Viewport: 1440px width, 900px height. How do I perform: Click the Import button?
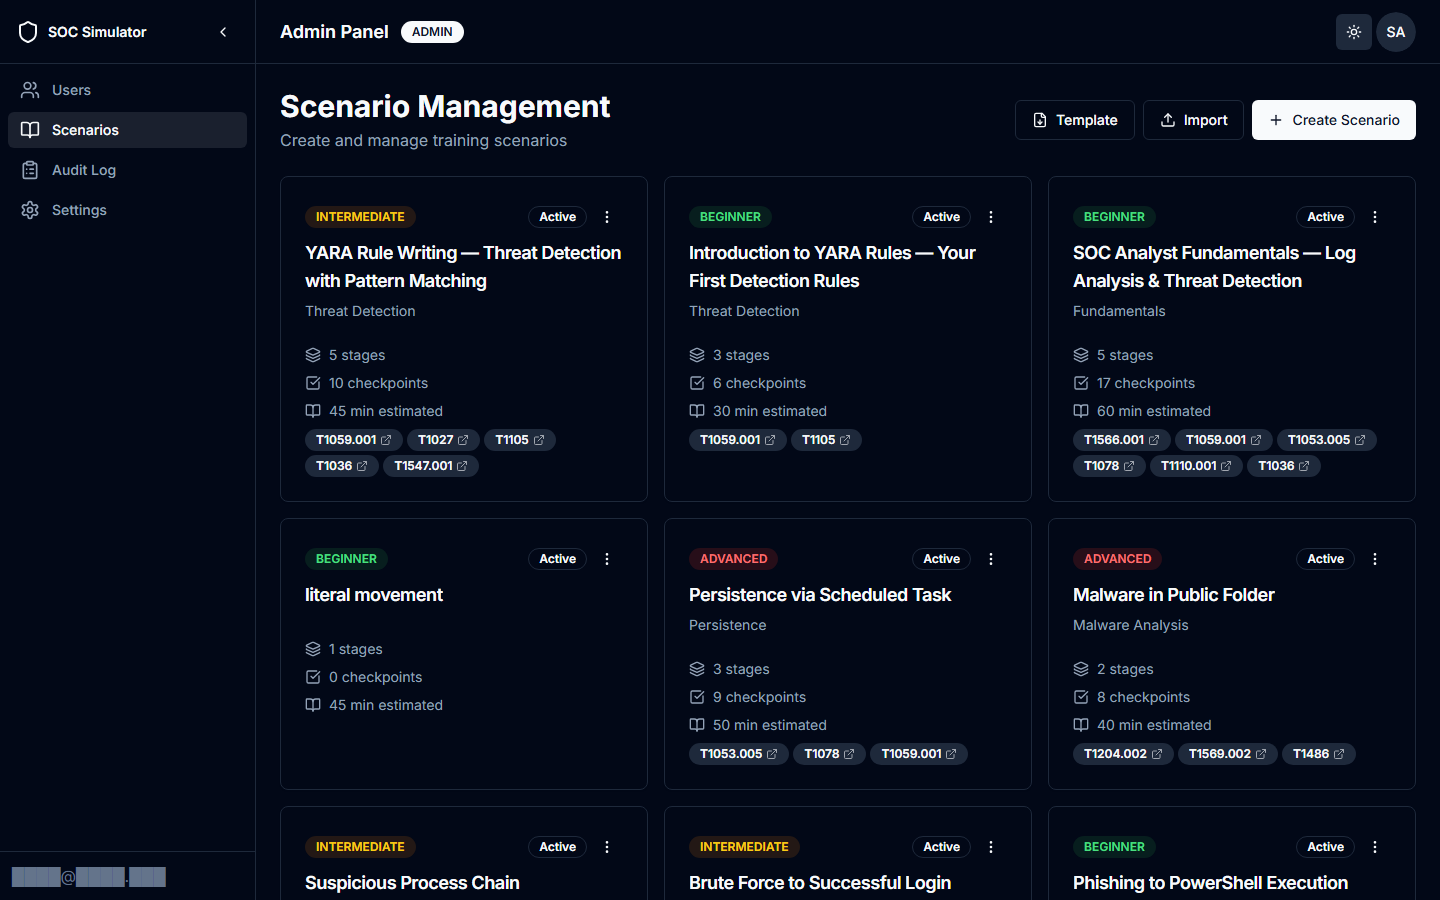pyautogui.click(x=1193, y=119)
